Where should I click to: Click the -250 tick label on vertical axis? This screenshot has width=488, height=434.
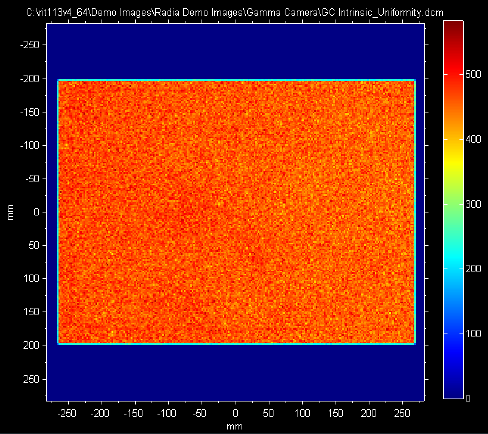(x=30, y=45)
